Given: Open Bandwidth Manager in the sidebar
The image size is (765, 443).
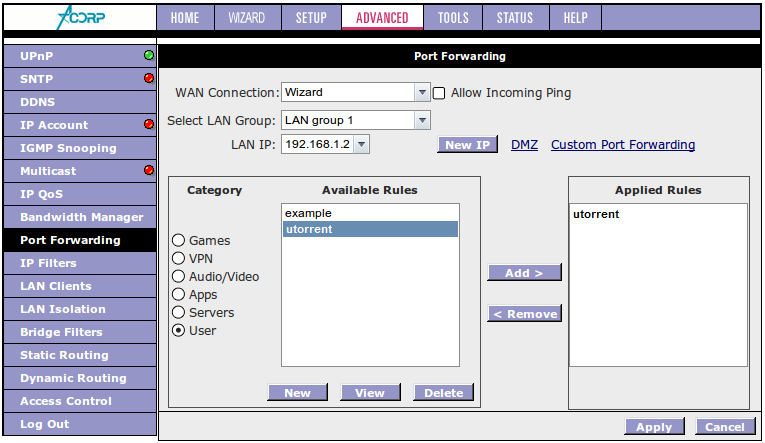Looking at the screenshot, I should [x=80, y=217].
